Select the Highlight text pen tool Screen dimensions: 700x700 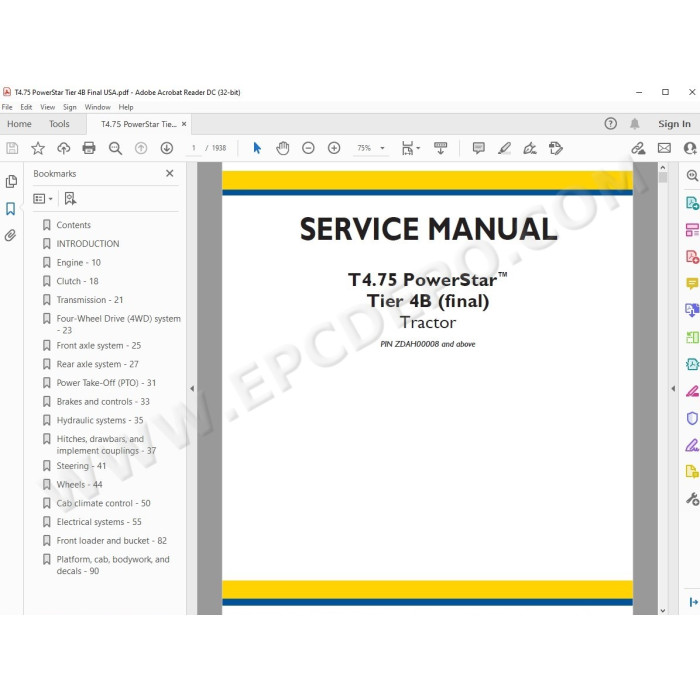504,148
